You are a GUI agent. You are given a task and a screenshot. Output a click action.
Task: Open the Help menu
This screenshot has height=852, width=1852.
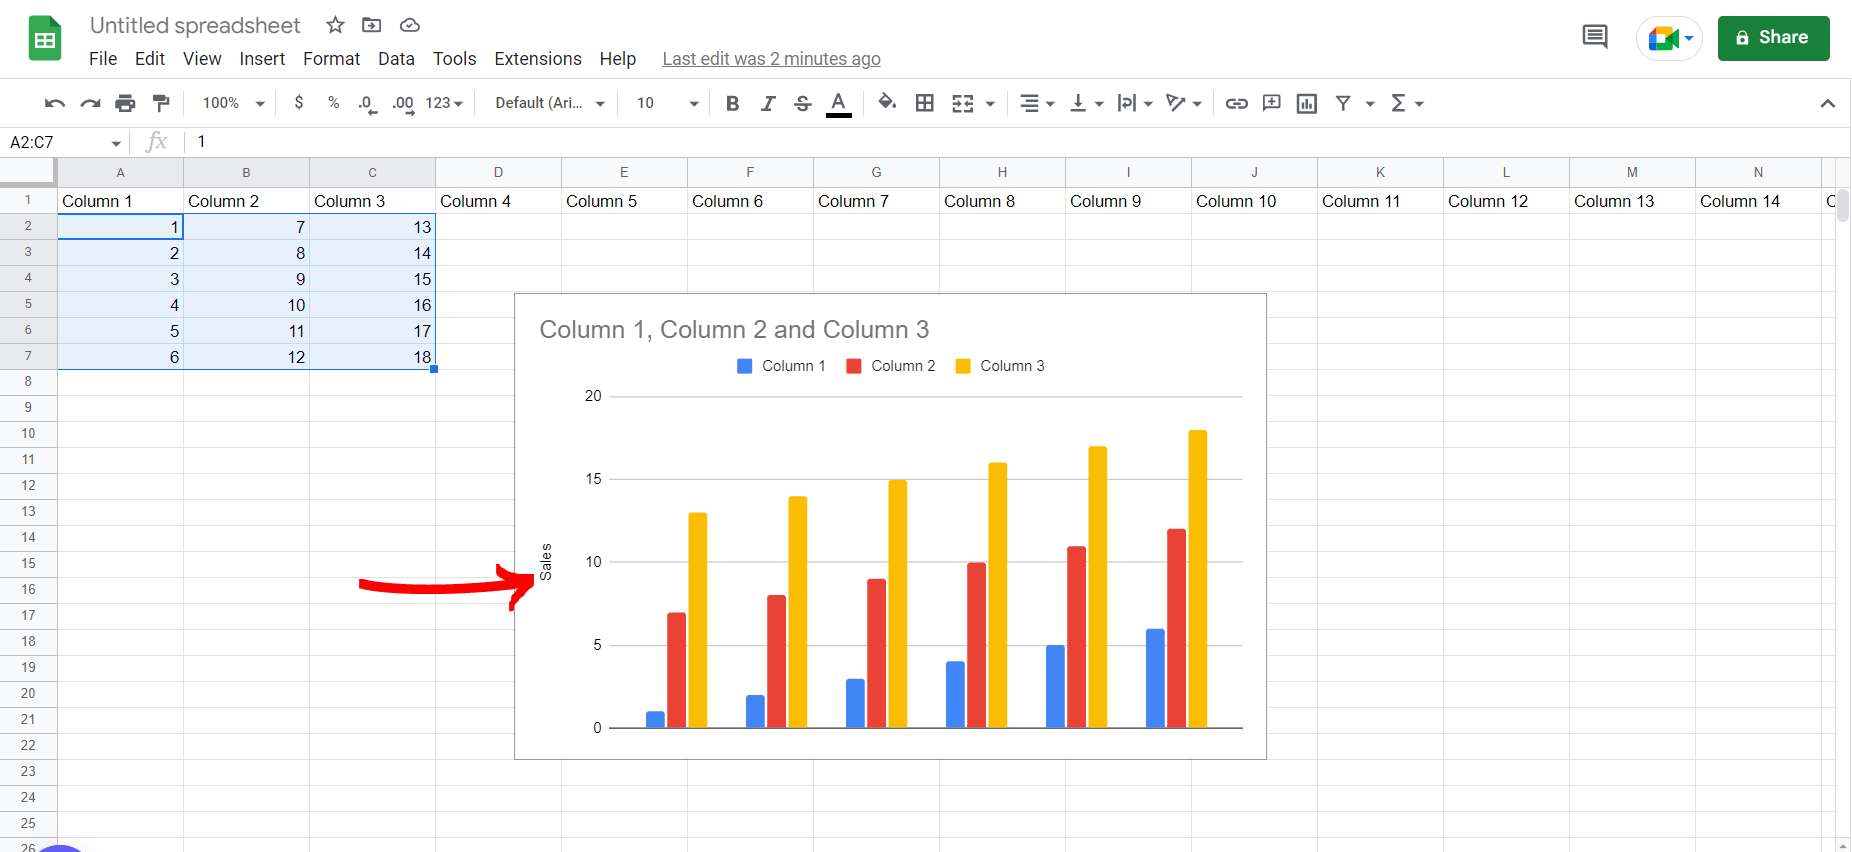pos(618,59)
